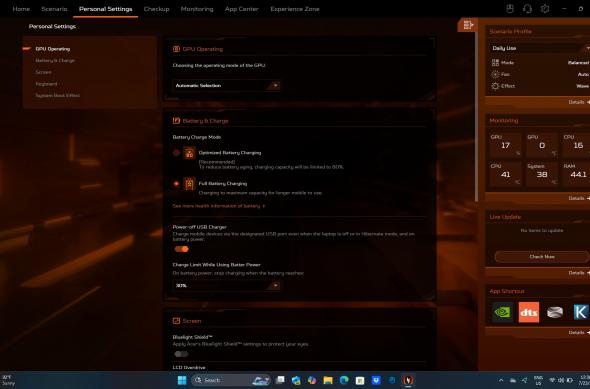
Task: Click the Fan icon in Scenario Profile
Action: coord(495,74)
